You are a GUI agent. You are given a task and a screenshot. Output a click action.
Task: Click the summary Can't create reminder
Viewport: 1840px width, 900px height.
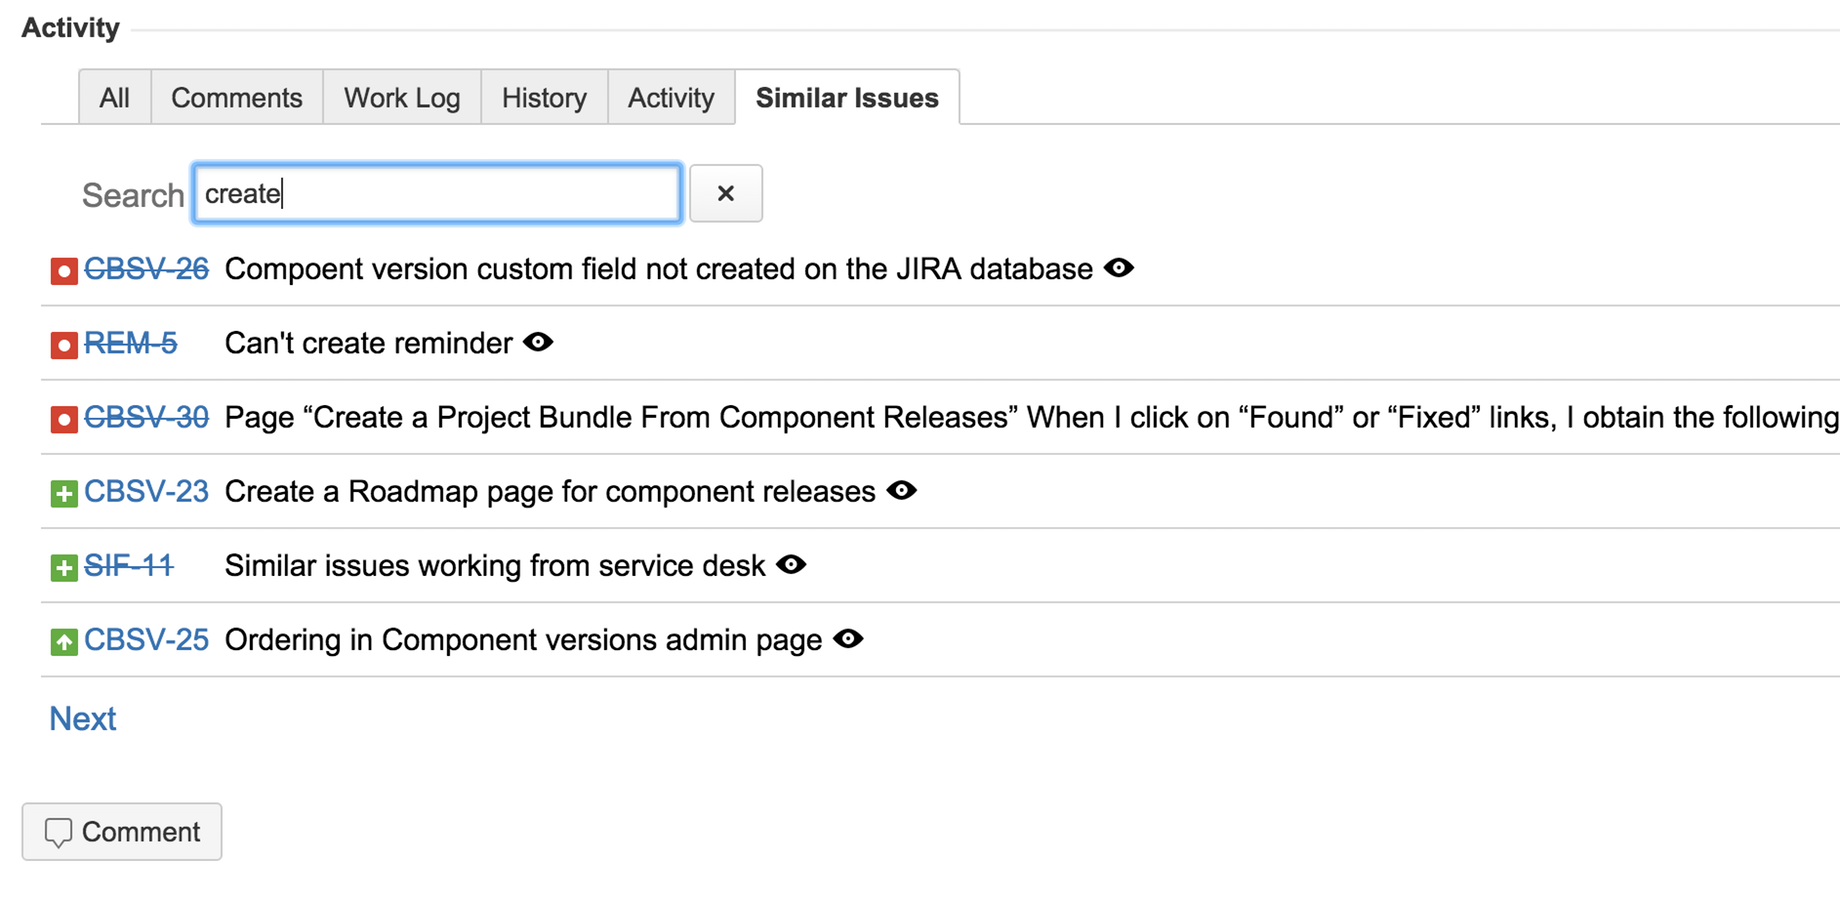click(368, 343)
